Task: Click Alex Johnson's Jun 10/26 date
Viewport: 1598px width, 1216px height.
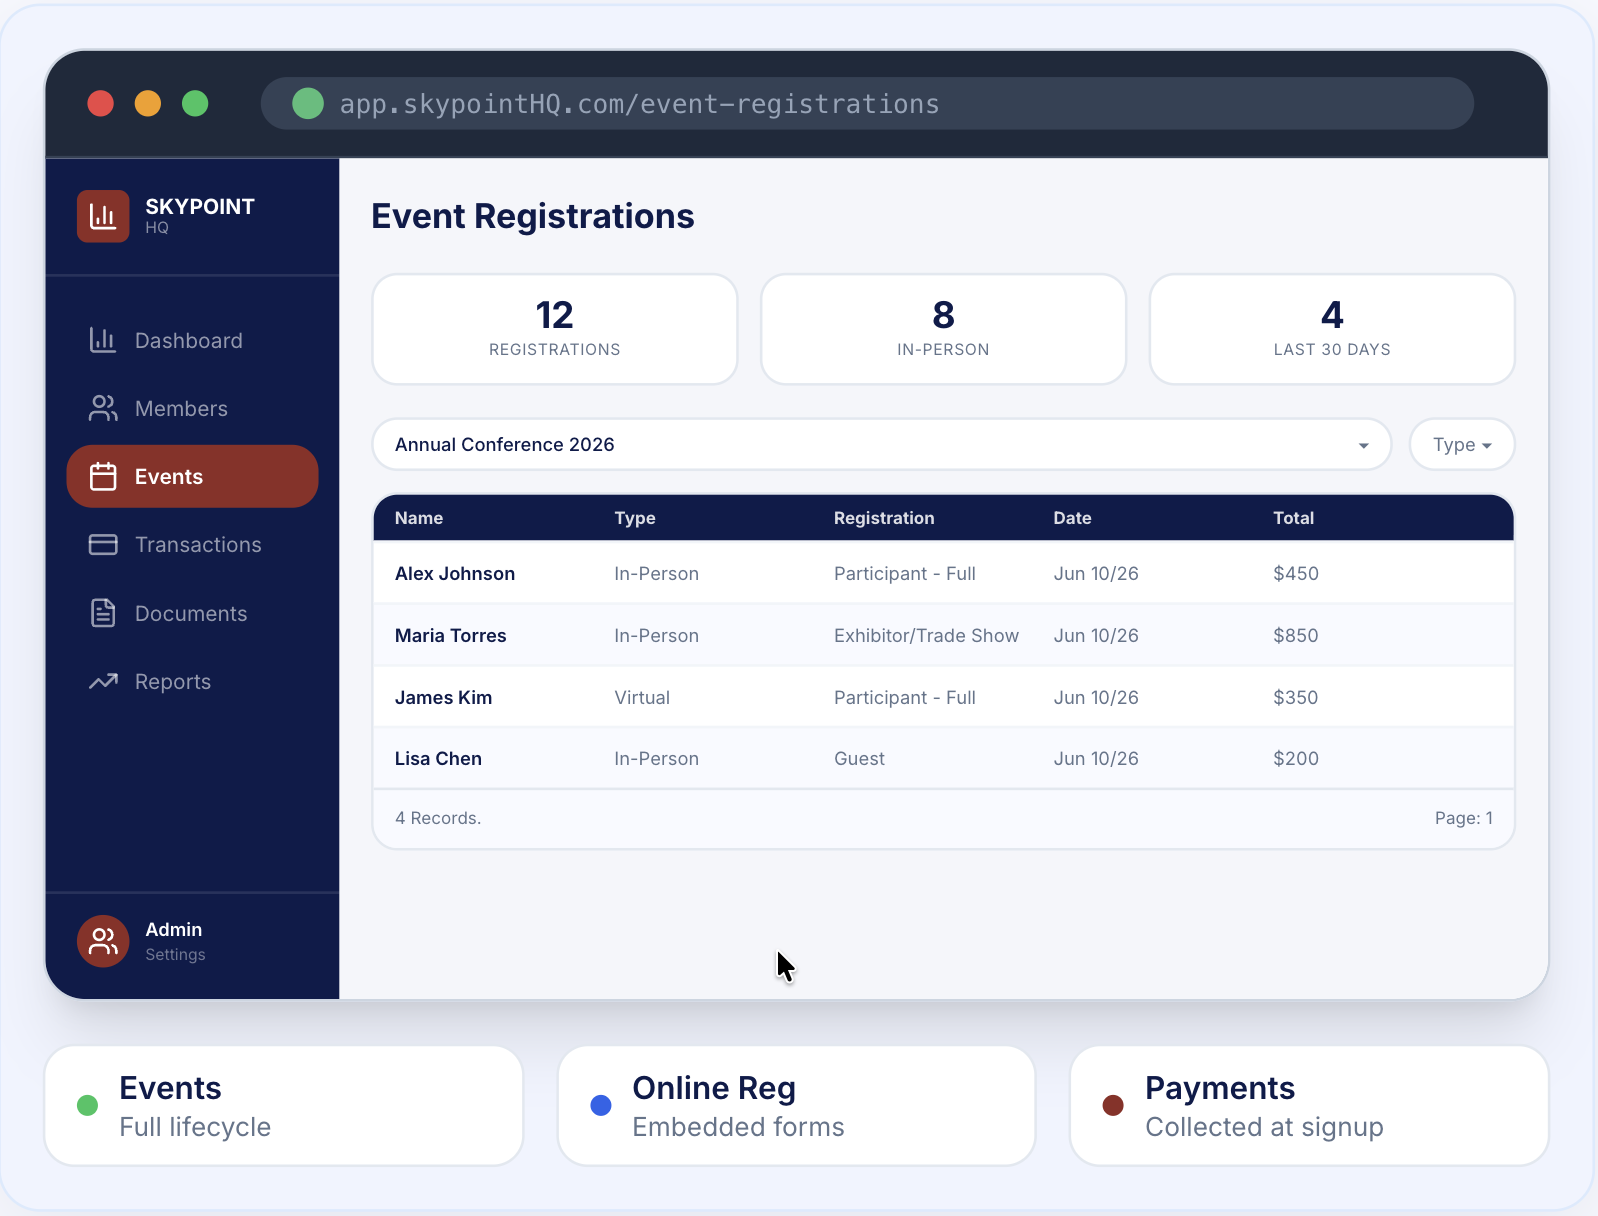Action: pyautogui.click(x=1096, y=573)
